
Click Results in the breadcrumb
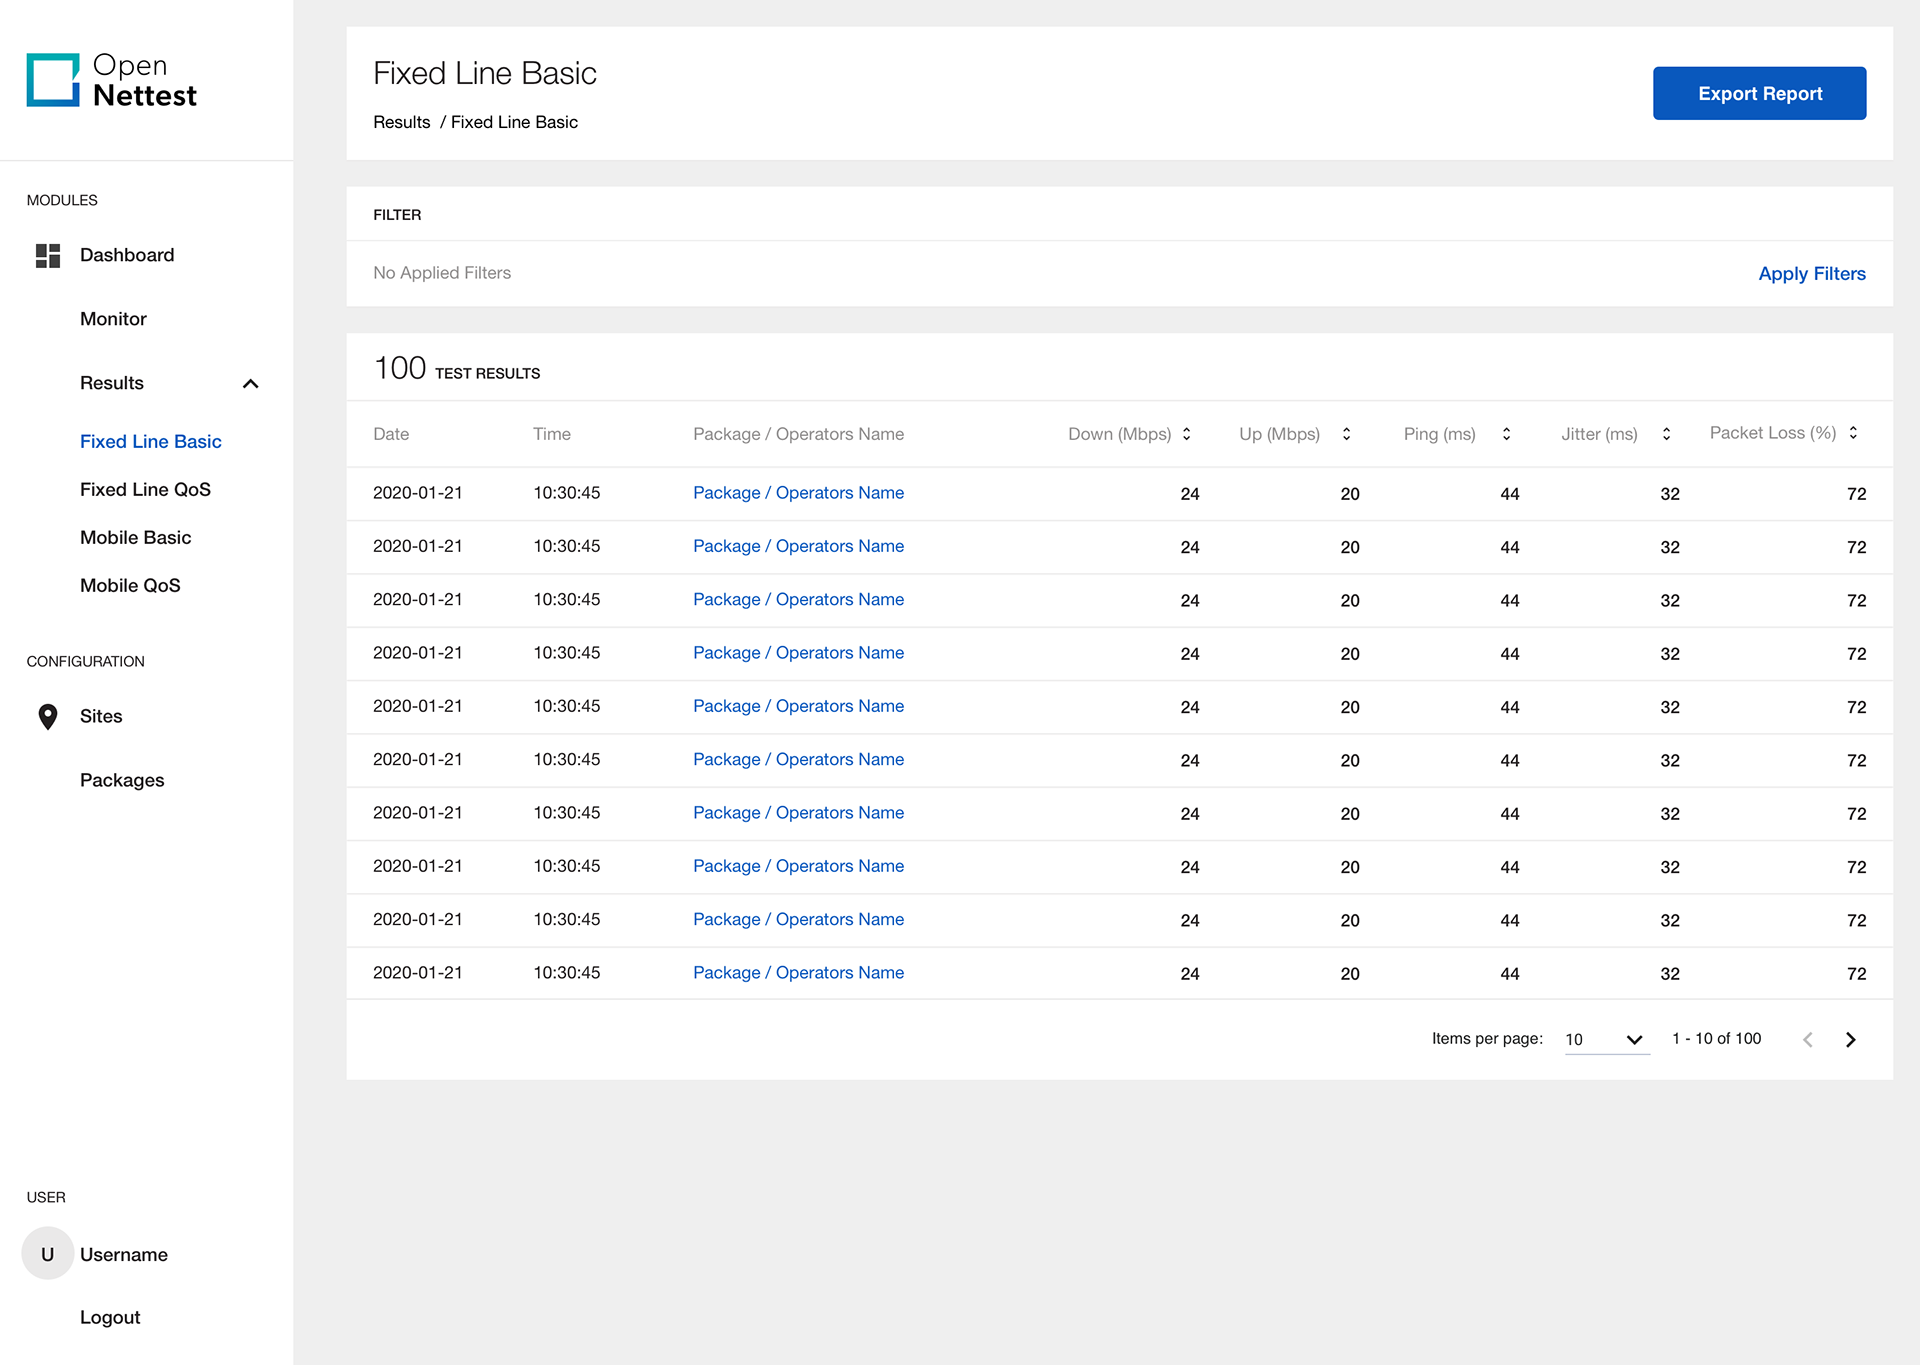[401, 122]
